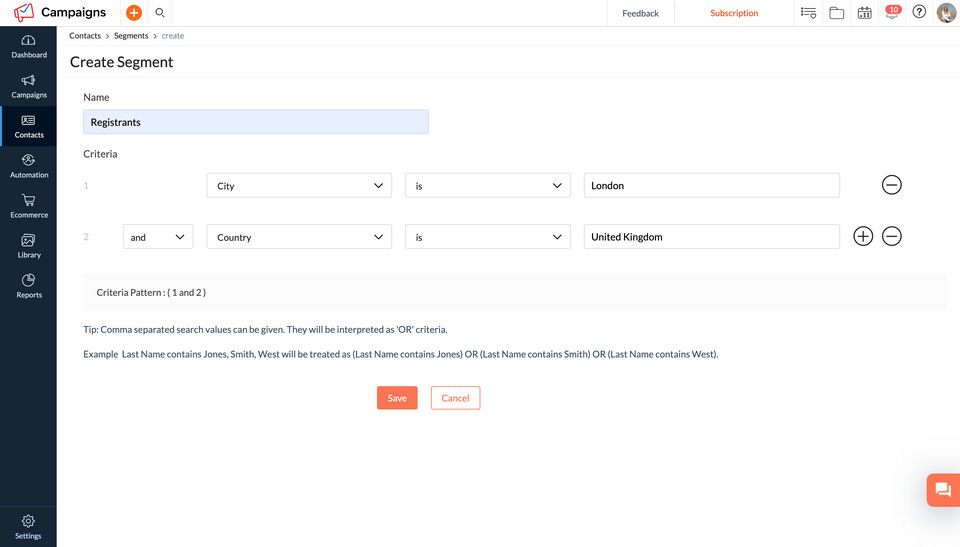The width and height of the screenshot is (960, 547).
Task: Open the list with heart icon
Action: pyautogui.click(x=808, y=13)
